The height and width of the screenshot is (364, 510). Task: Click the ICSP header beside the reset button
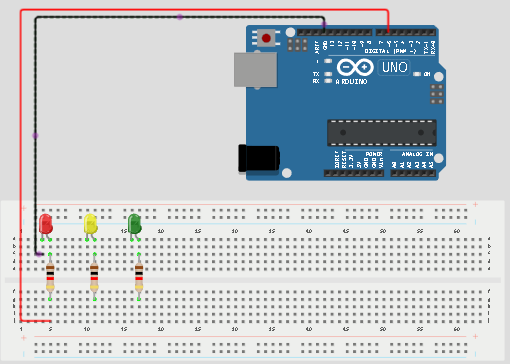coord(297,45)
